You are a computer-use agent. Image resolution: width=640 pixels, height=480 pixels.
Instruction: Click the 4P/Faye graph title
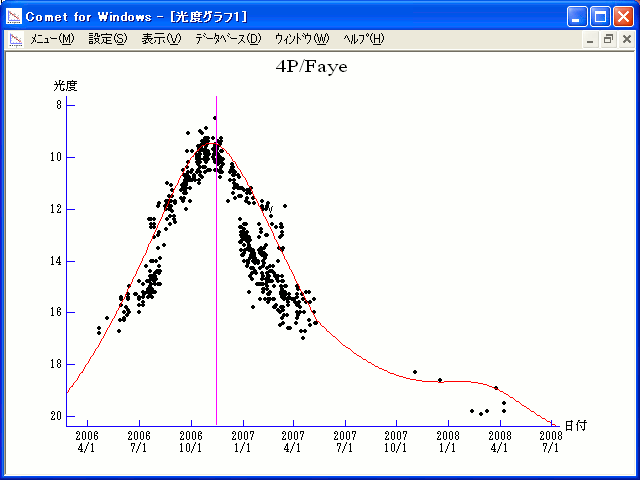tap(311, 67)
